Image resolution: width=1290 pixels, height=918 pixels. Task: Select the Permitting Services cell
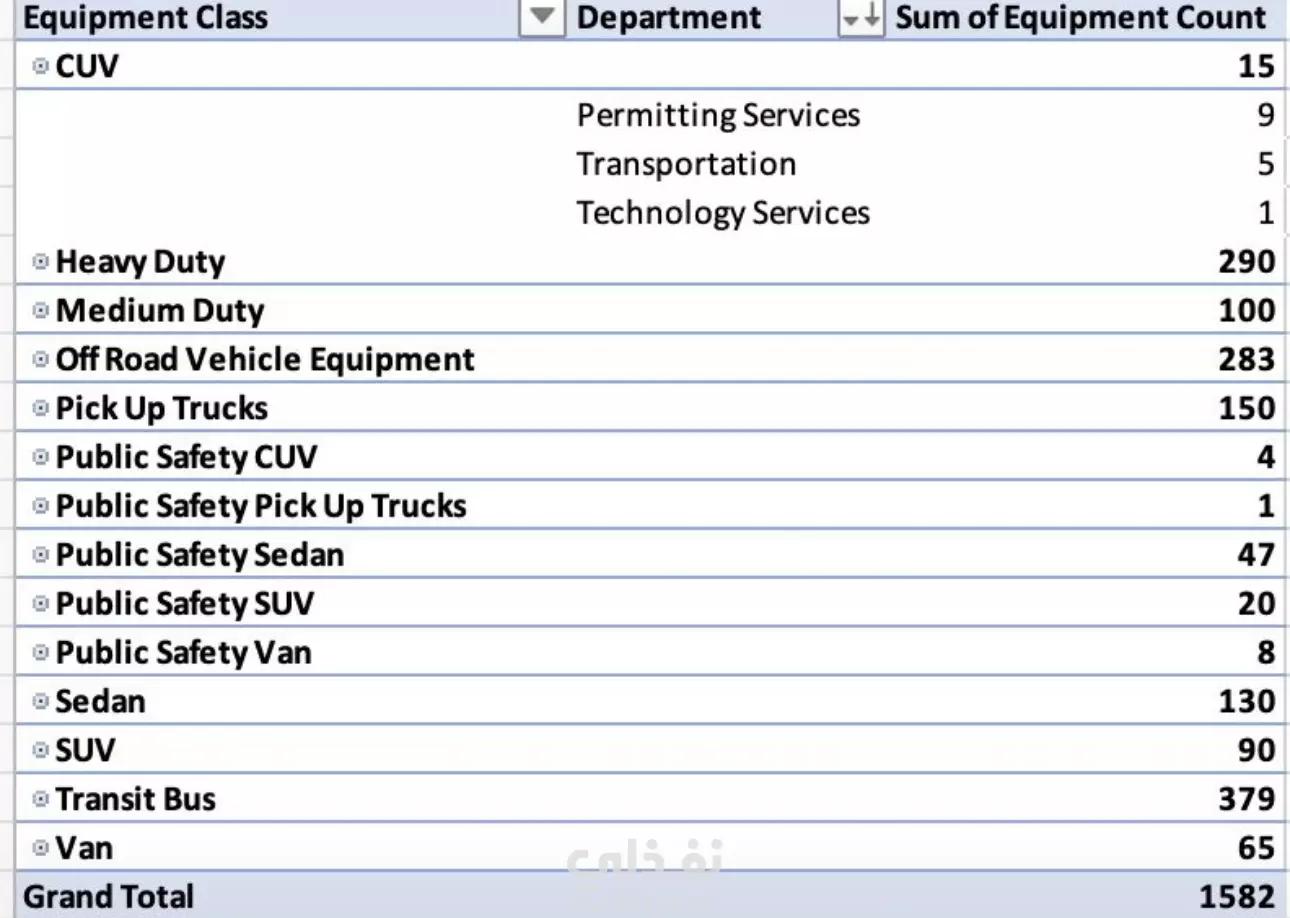pos(718,115)
